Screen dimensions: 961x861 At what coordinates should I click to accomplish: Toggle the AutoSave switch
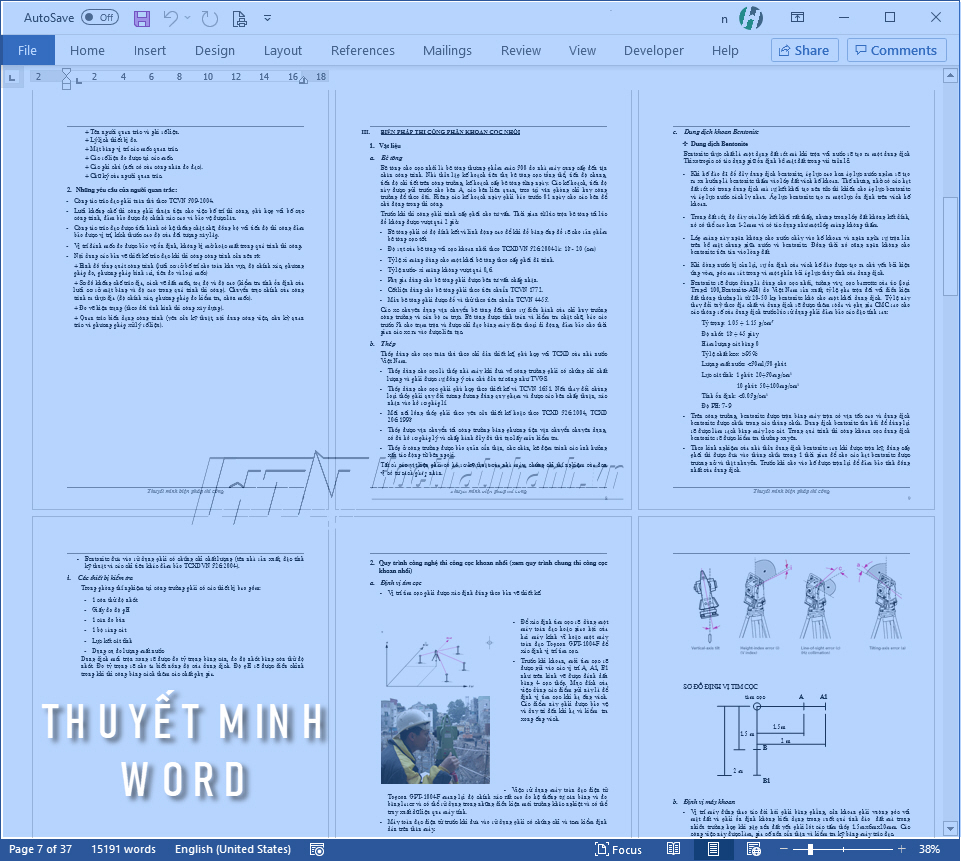[99, 18]
